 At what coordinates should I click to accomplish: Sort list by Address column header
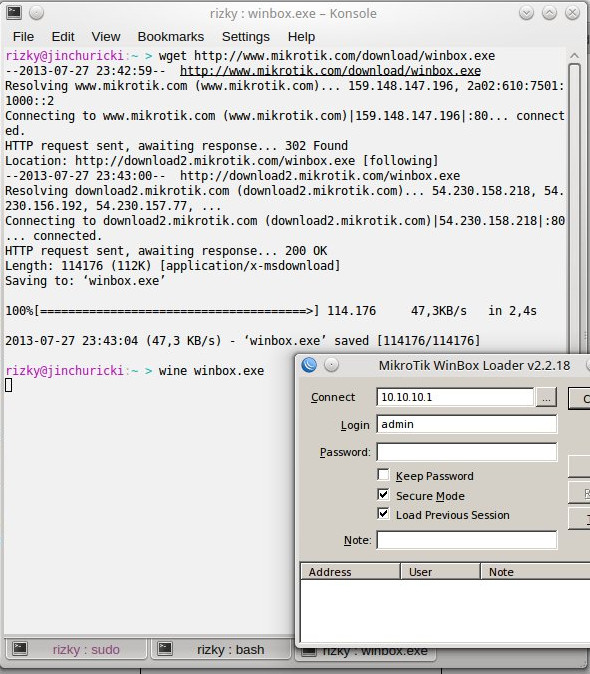350,572
